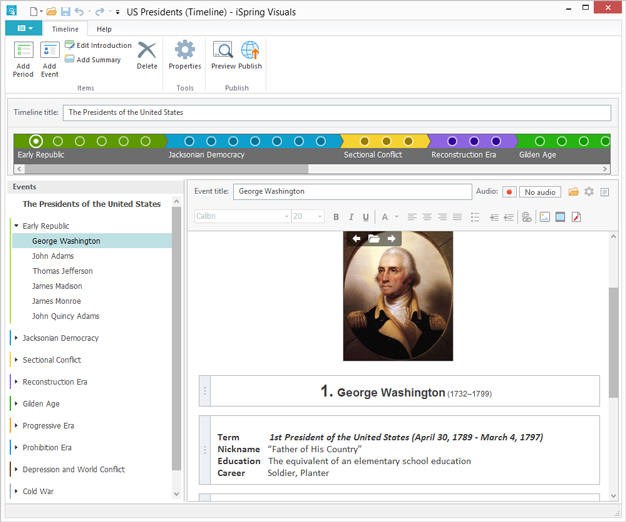
Task: Open the blue application menu button
Action: click(24, 28)
